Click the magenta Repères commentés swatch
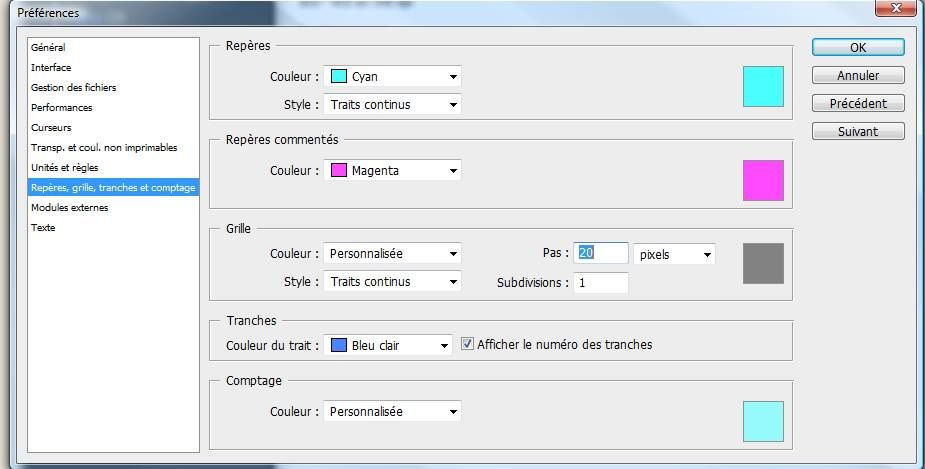Screen dimensions: 925x469 763,180
